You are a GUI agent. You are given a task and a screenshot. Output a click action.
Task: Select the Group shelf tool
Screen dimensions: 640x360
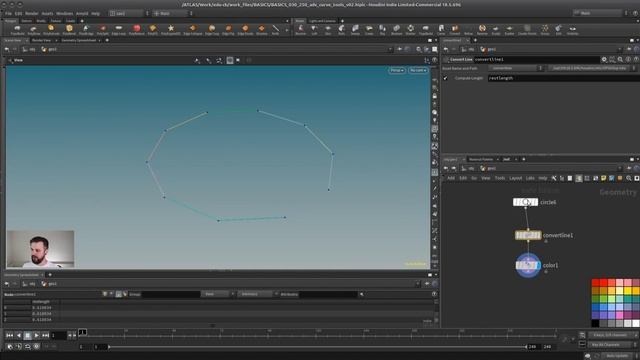[545, 29]
